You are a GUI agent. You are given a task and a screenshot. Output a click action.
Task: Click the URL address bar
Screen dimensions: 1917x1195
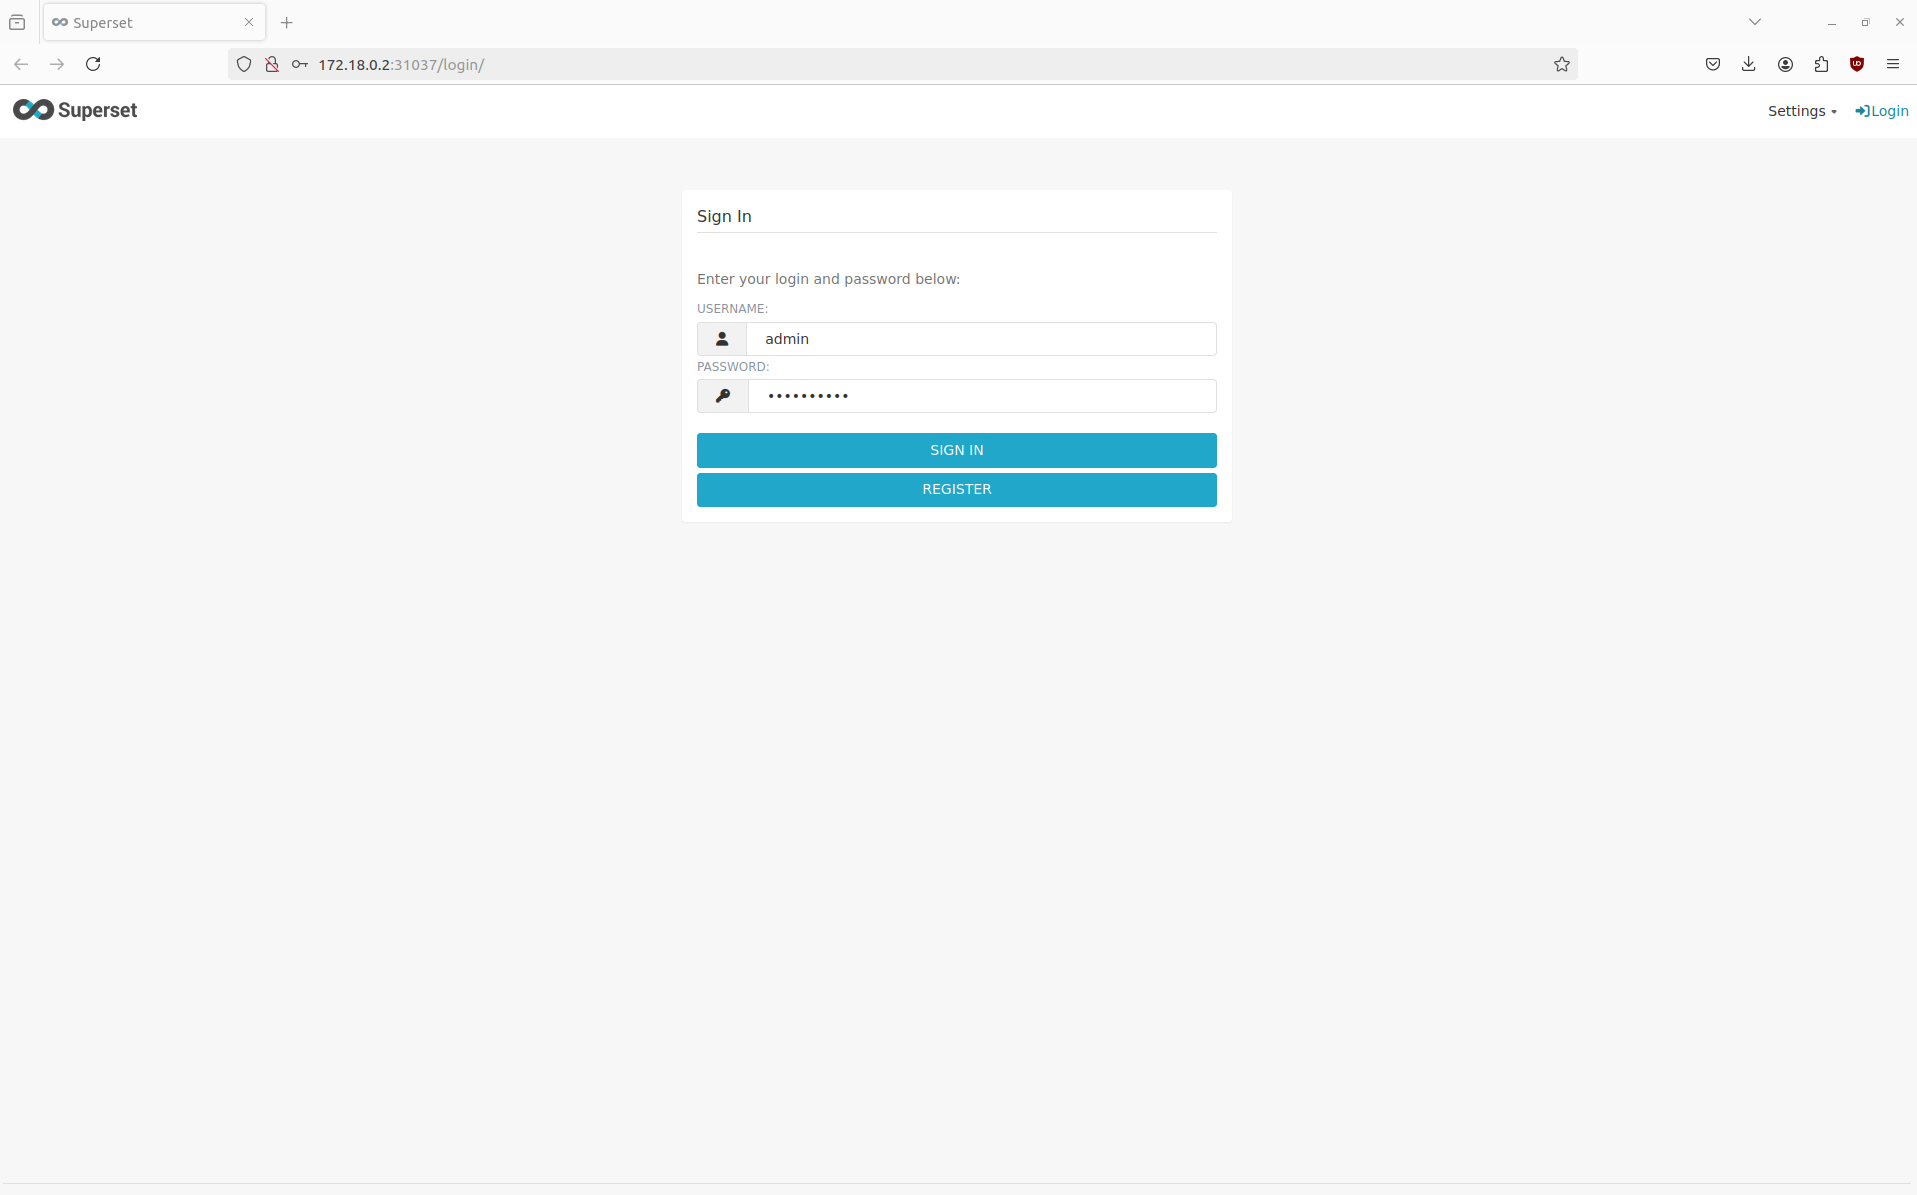click(x=900, y=64)
